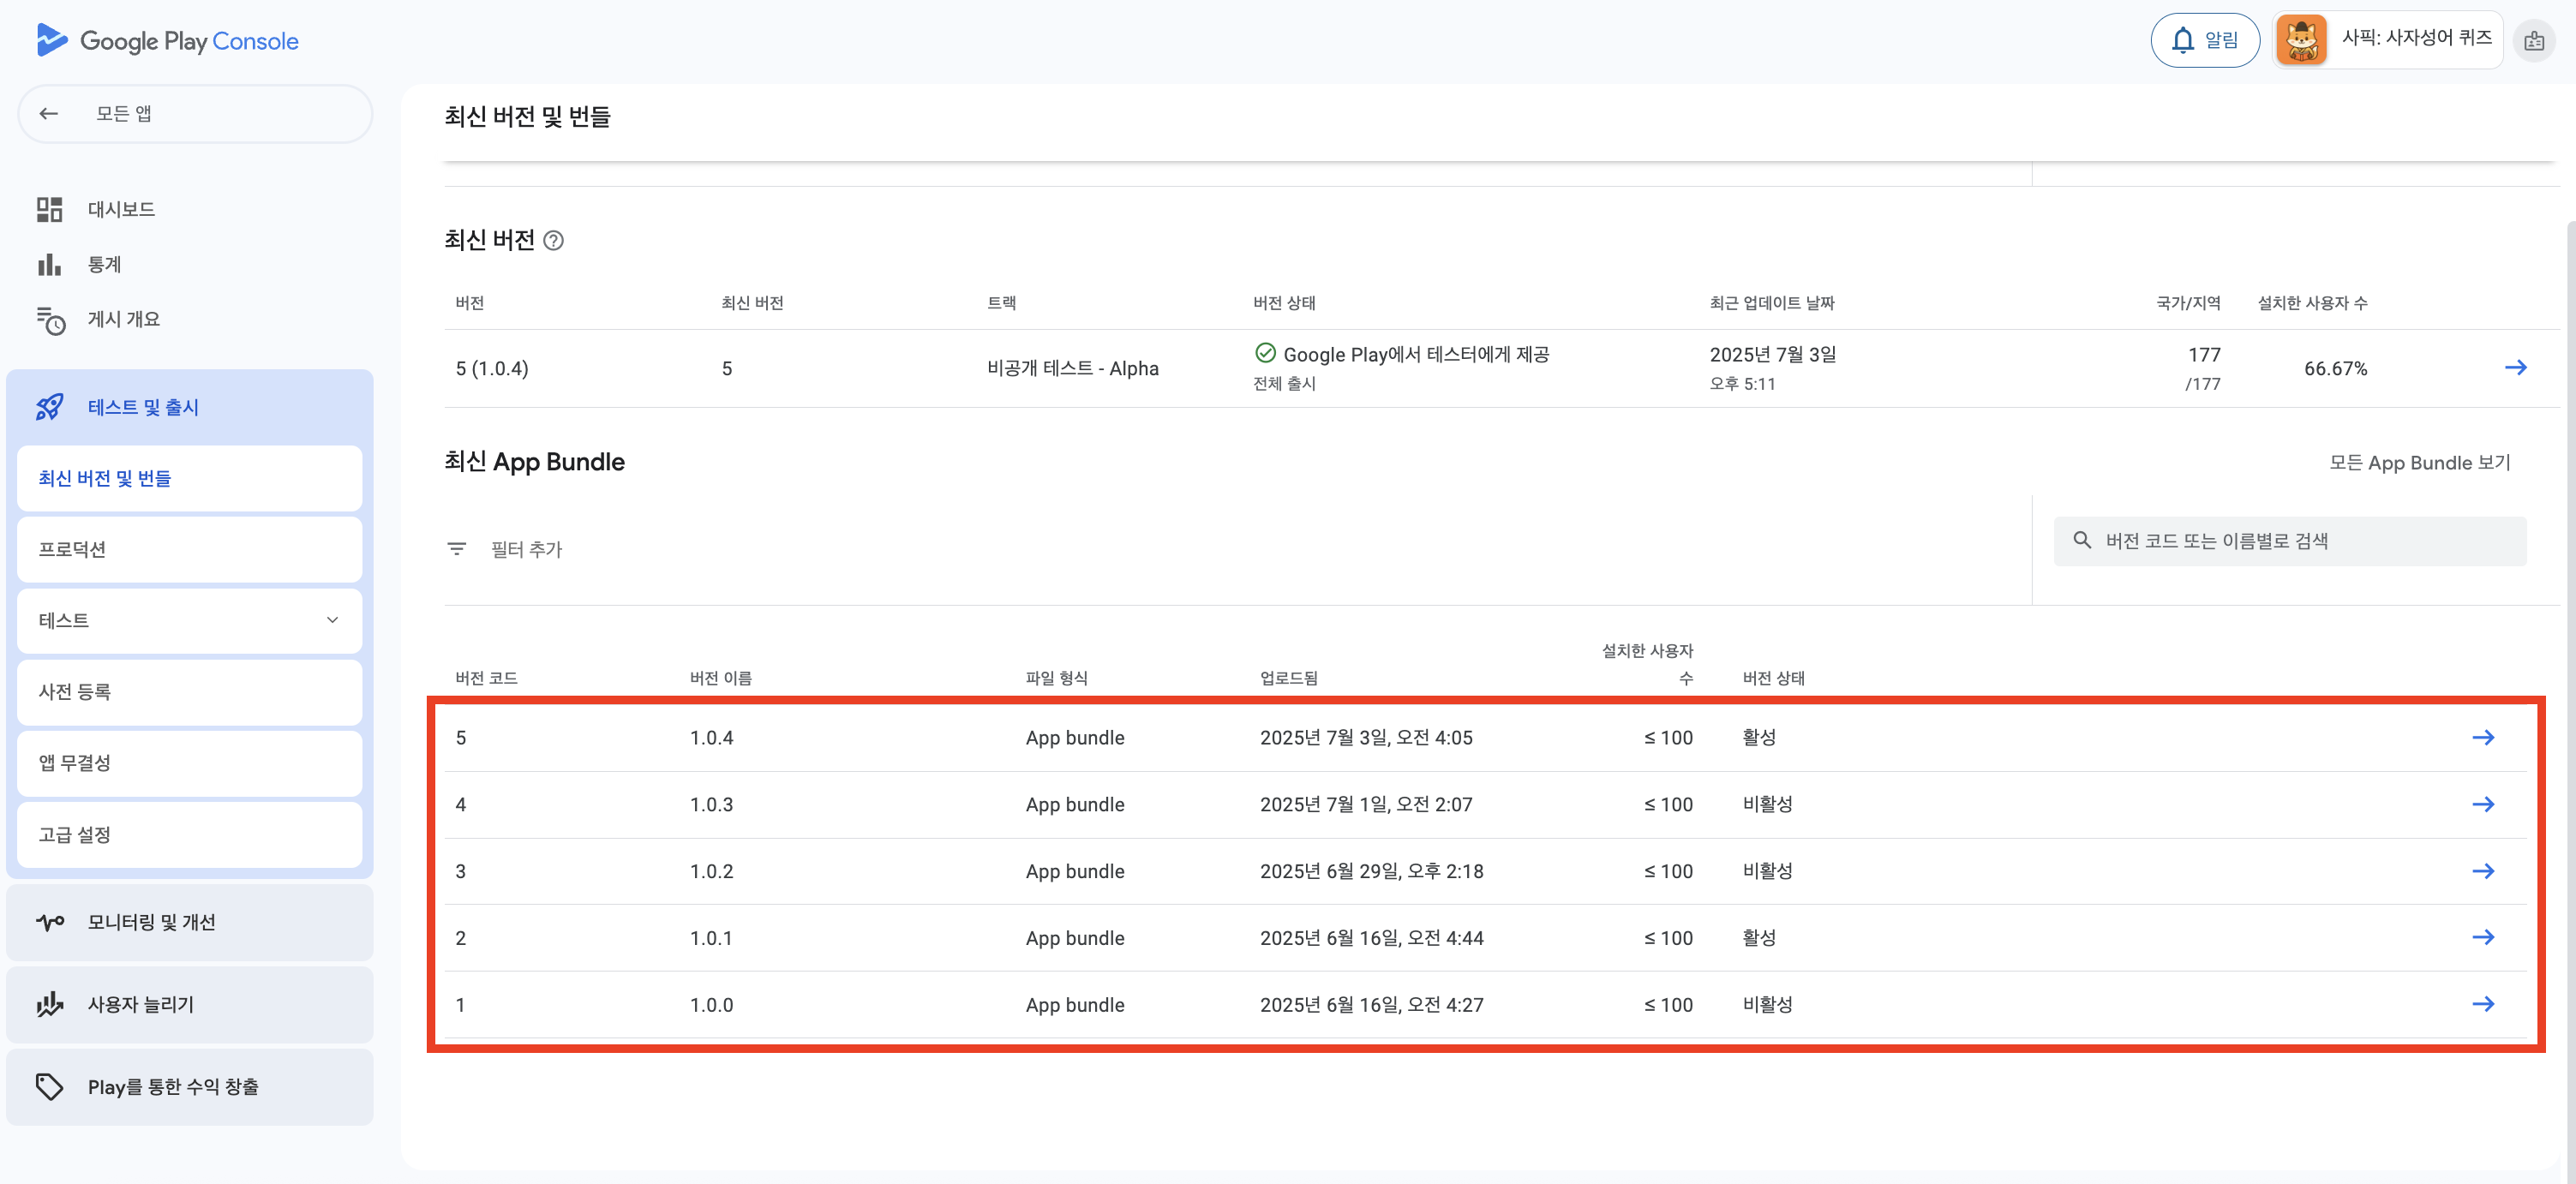The height and width of the screenshot is (1184, 2576).
Task: Open 게시 개요 in the sidebar
Action: point(123,319)
